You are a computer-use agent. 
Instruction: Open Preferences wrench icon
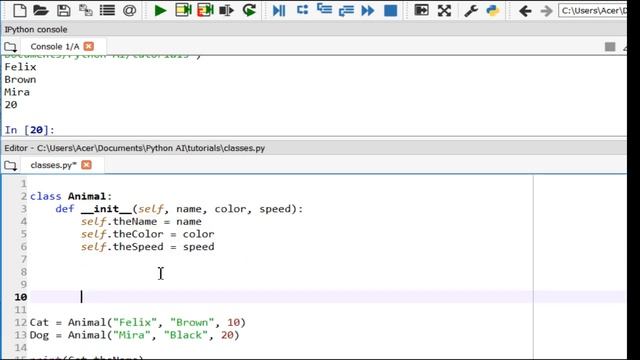(471, 11)
